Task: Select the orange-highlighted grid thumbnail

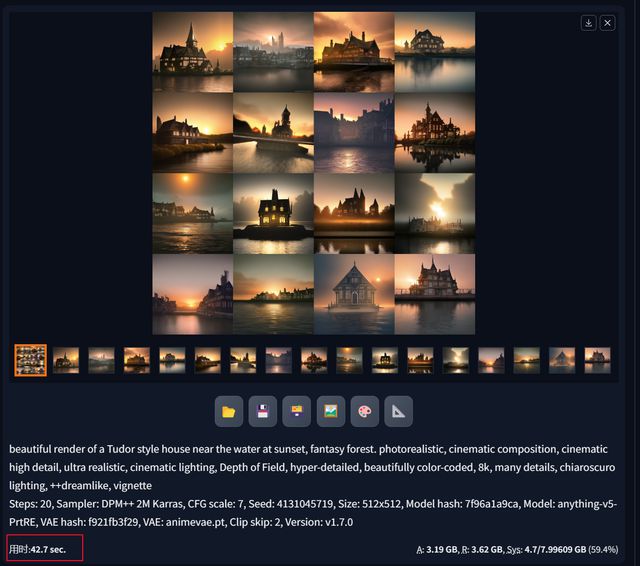Action: point(31,360)
